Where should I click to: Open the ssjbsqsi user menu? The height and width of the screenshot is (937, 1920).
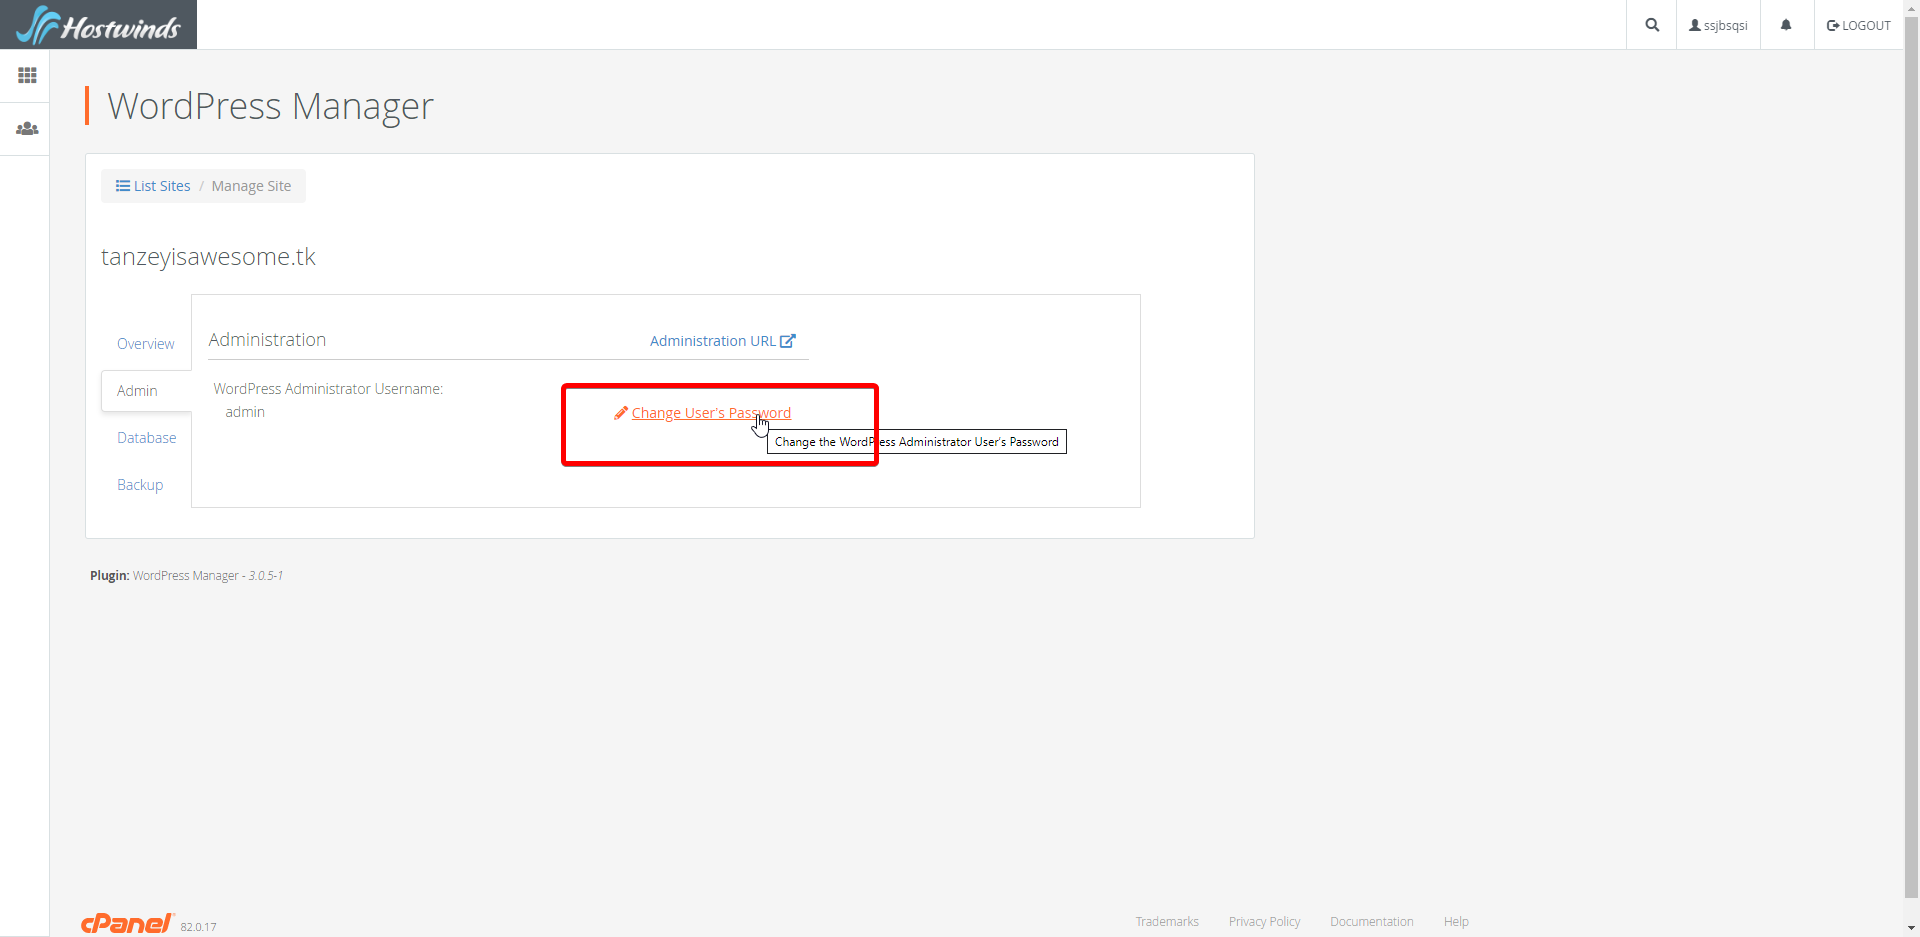(x=1718, y=25)
